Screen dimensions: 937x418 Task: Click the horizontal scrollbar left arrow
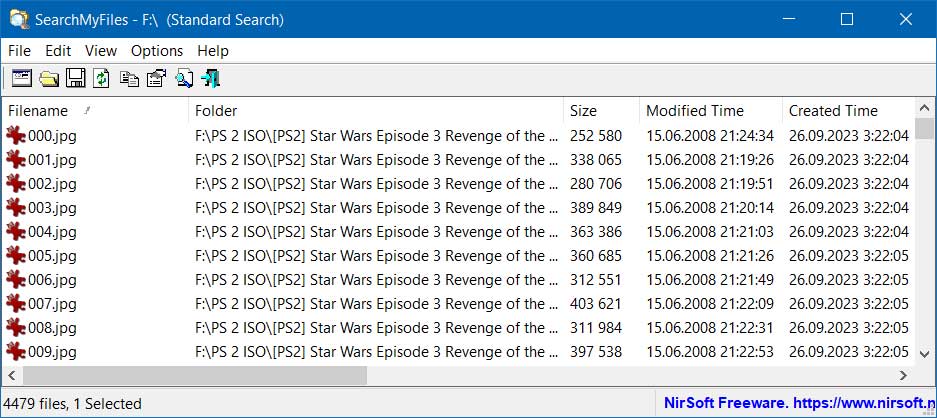(x=11, y=376)
